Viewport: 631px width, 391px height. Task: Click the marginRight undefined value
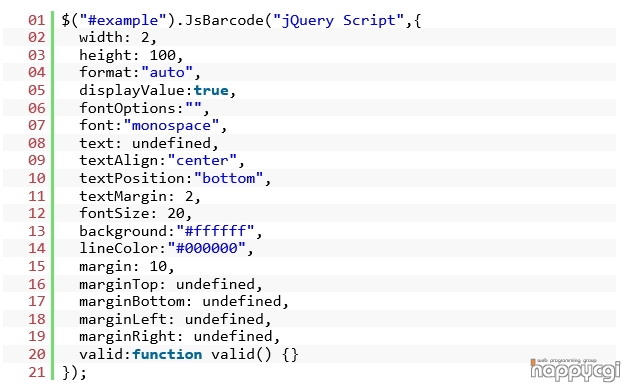click(233, 336)
